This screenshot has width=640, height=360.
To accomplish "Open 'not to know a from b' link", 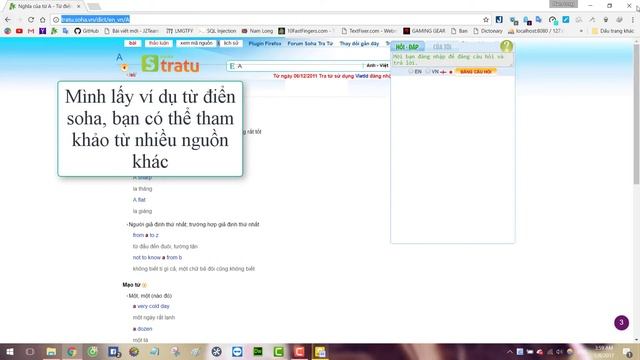I will point(157,258).
